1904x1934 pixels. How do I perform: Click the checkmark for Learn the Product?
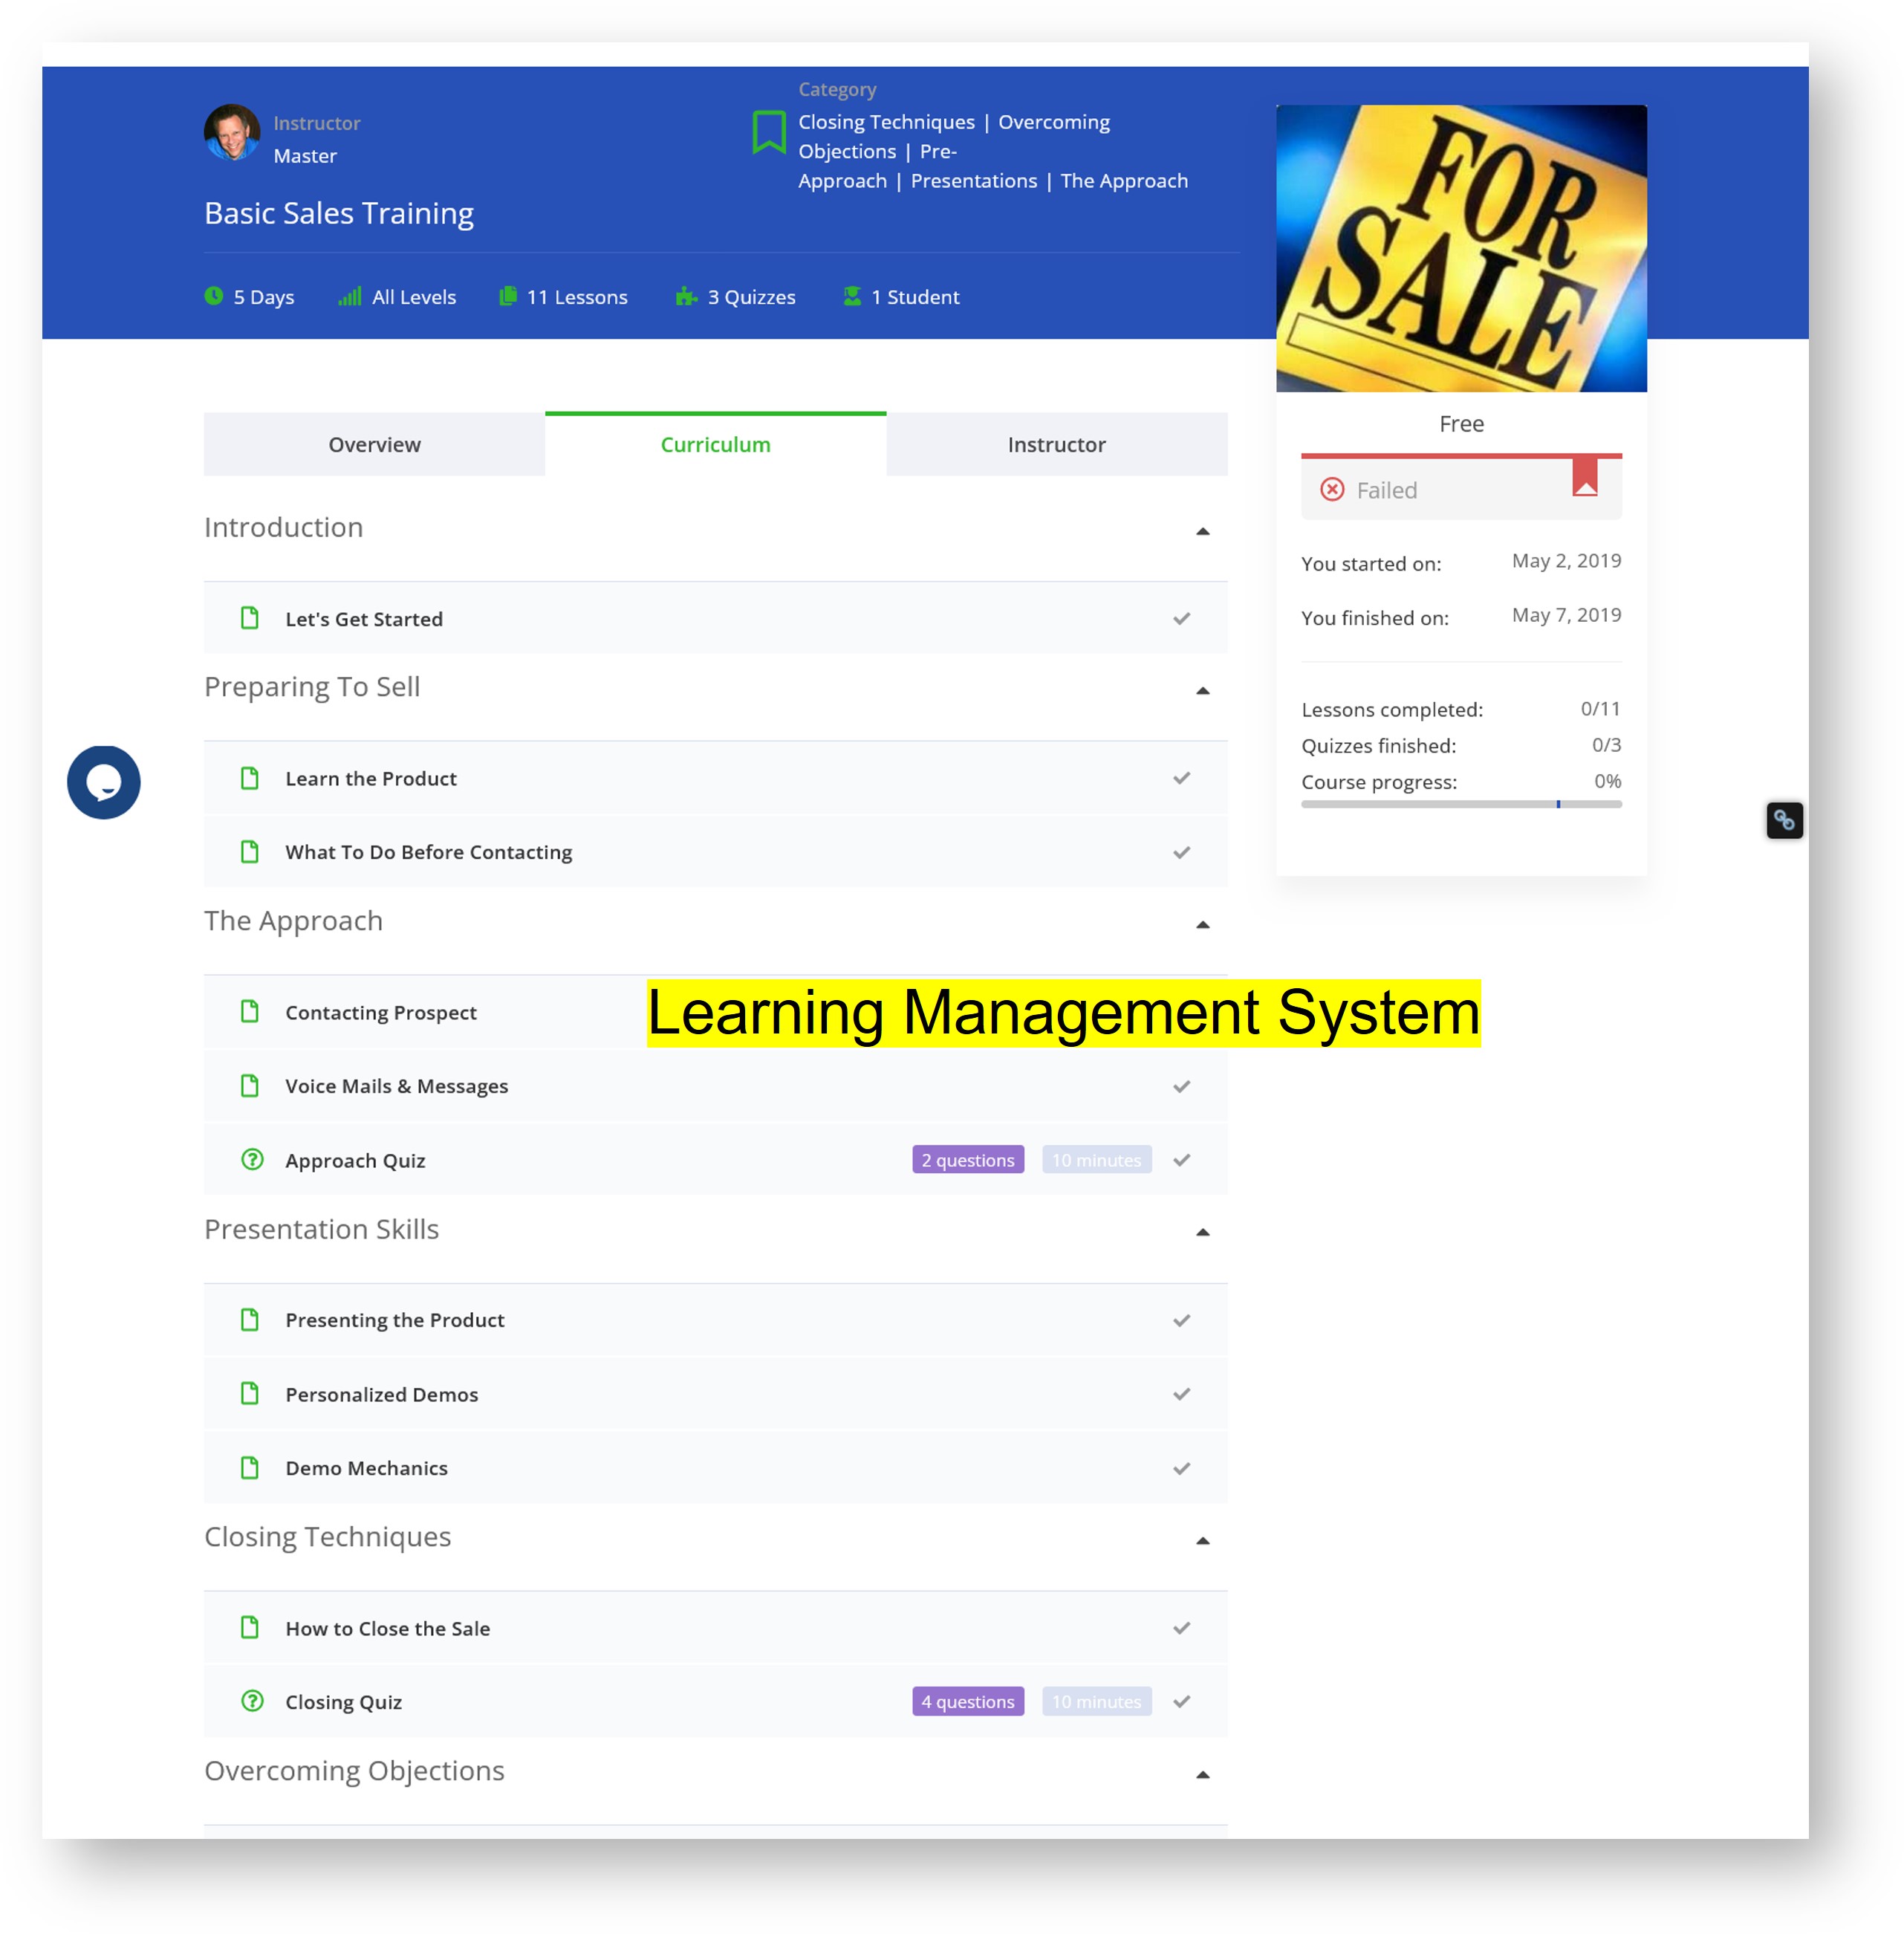[1181, 778]
